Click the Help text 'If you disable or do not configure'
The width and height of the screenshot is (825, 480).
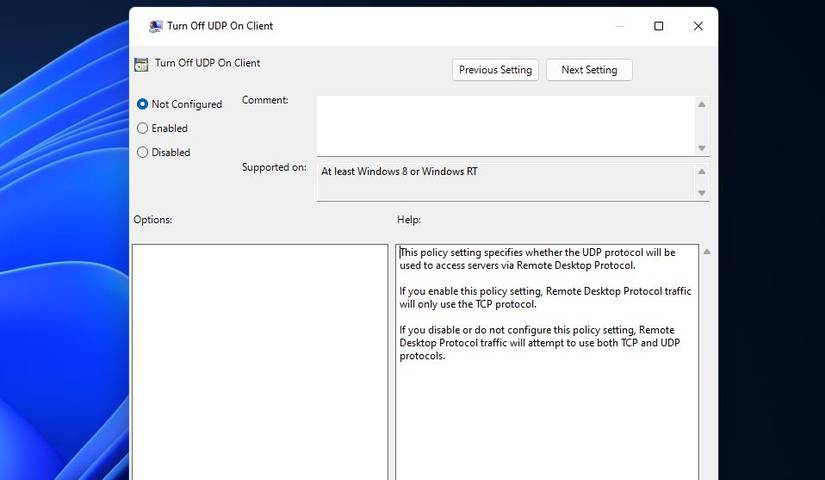point(540,343)
